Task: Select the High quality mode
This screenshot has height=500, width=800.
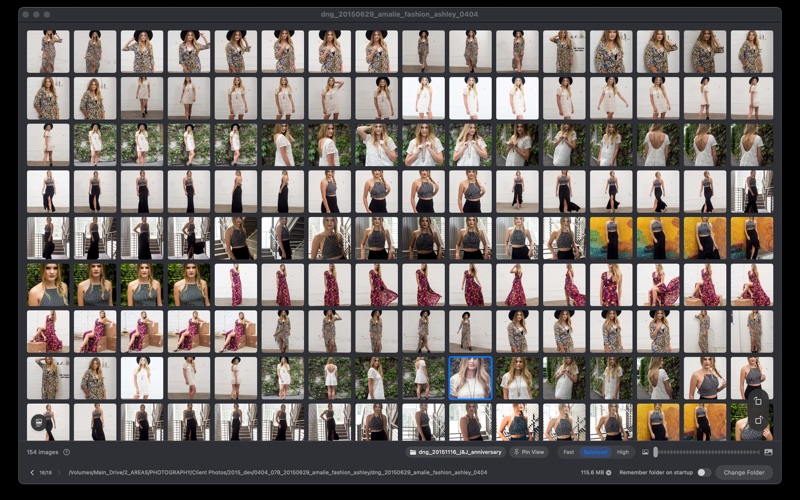Action: click(622, 452)
